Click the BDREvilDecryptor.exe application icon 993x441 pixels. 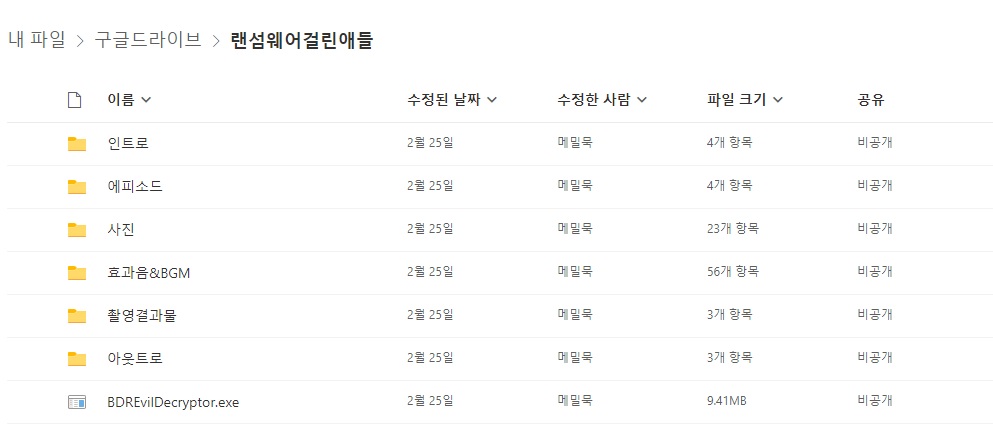coord(77,402)
